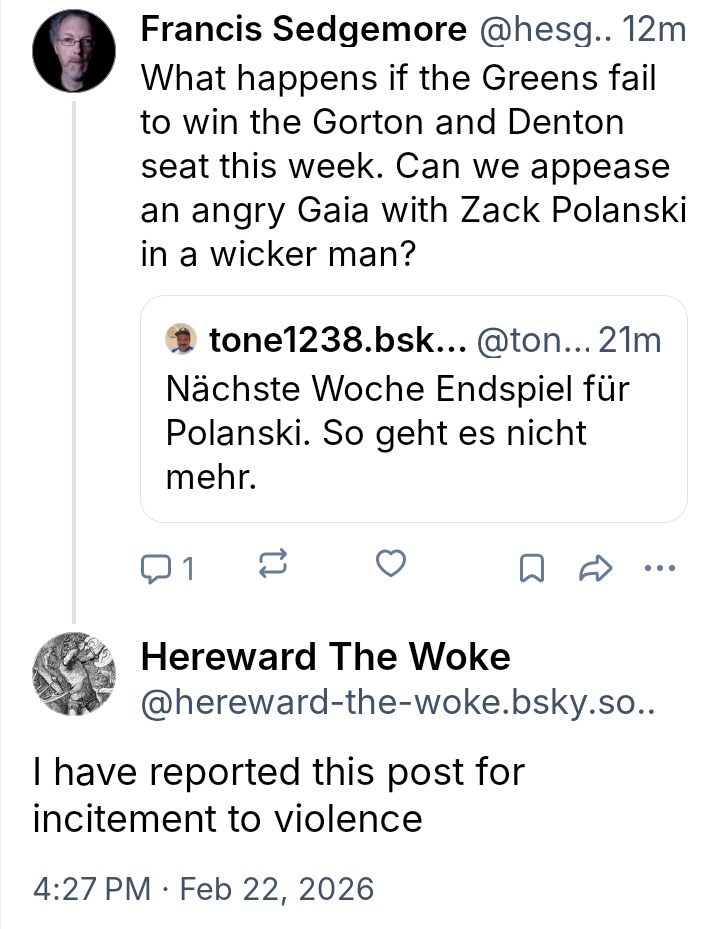Image resolution: width=720 pixels, height=929 pixels.
Task: Click the @hereward-the-woke.bsky.so.. handle
Action: 397,704
